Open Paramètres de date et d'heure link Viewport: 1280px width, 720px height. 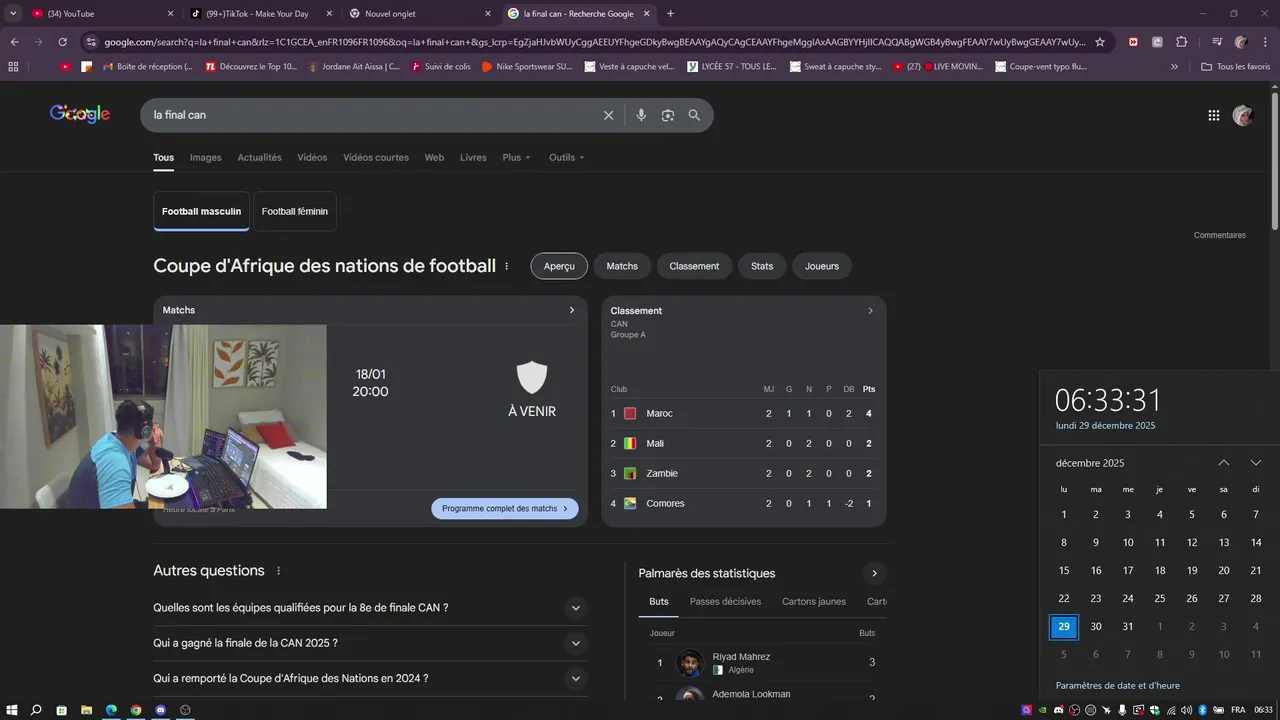[1118, 685]
